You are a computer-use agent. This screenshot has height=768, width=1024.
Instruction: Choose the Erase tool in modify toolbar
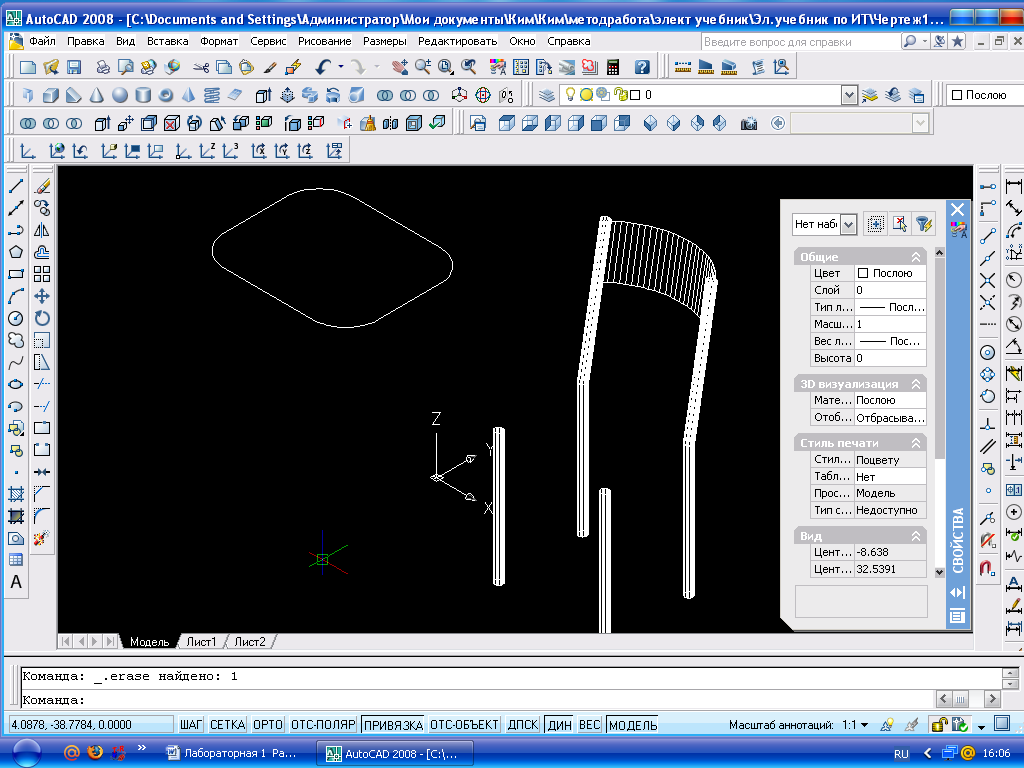click(42, 187)
